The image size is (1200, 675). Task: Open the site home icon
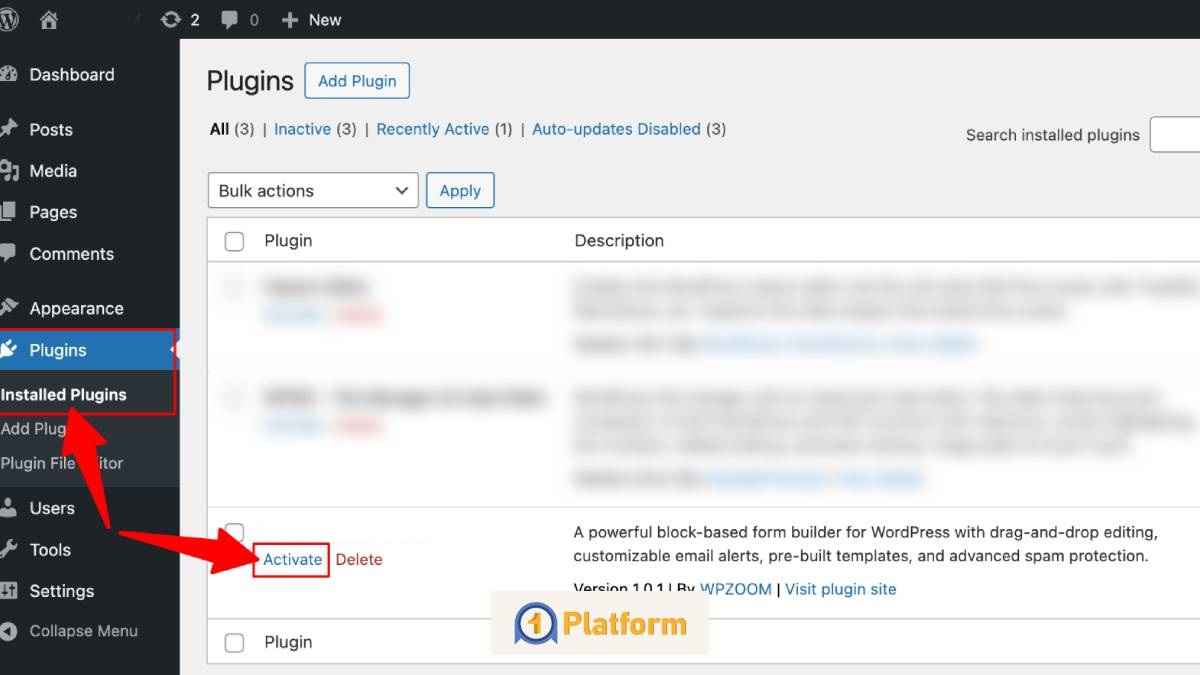click(49, 20)
